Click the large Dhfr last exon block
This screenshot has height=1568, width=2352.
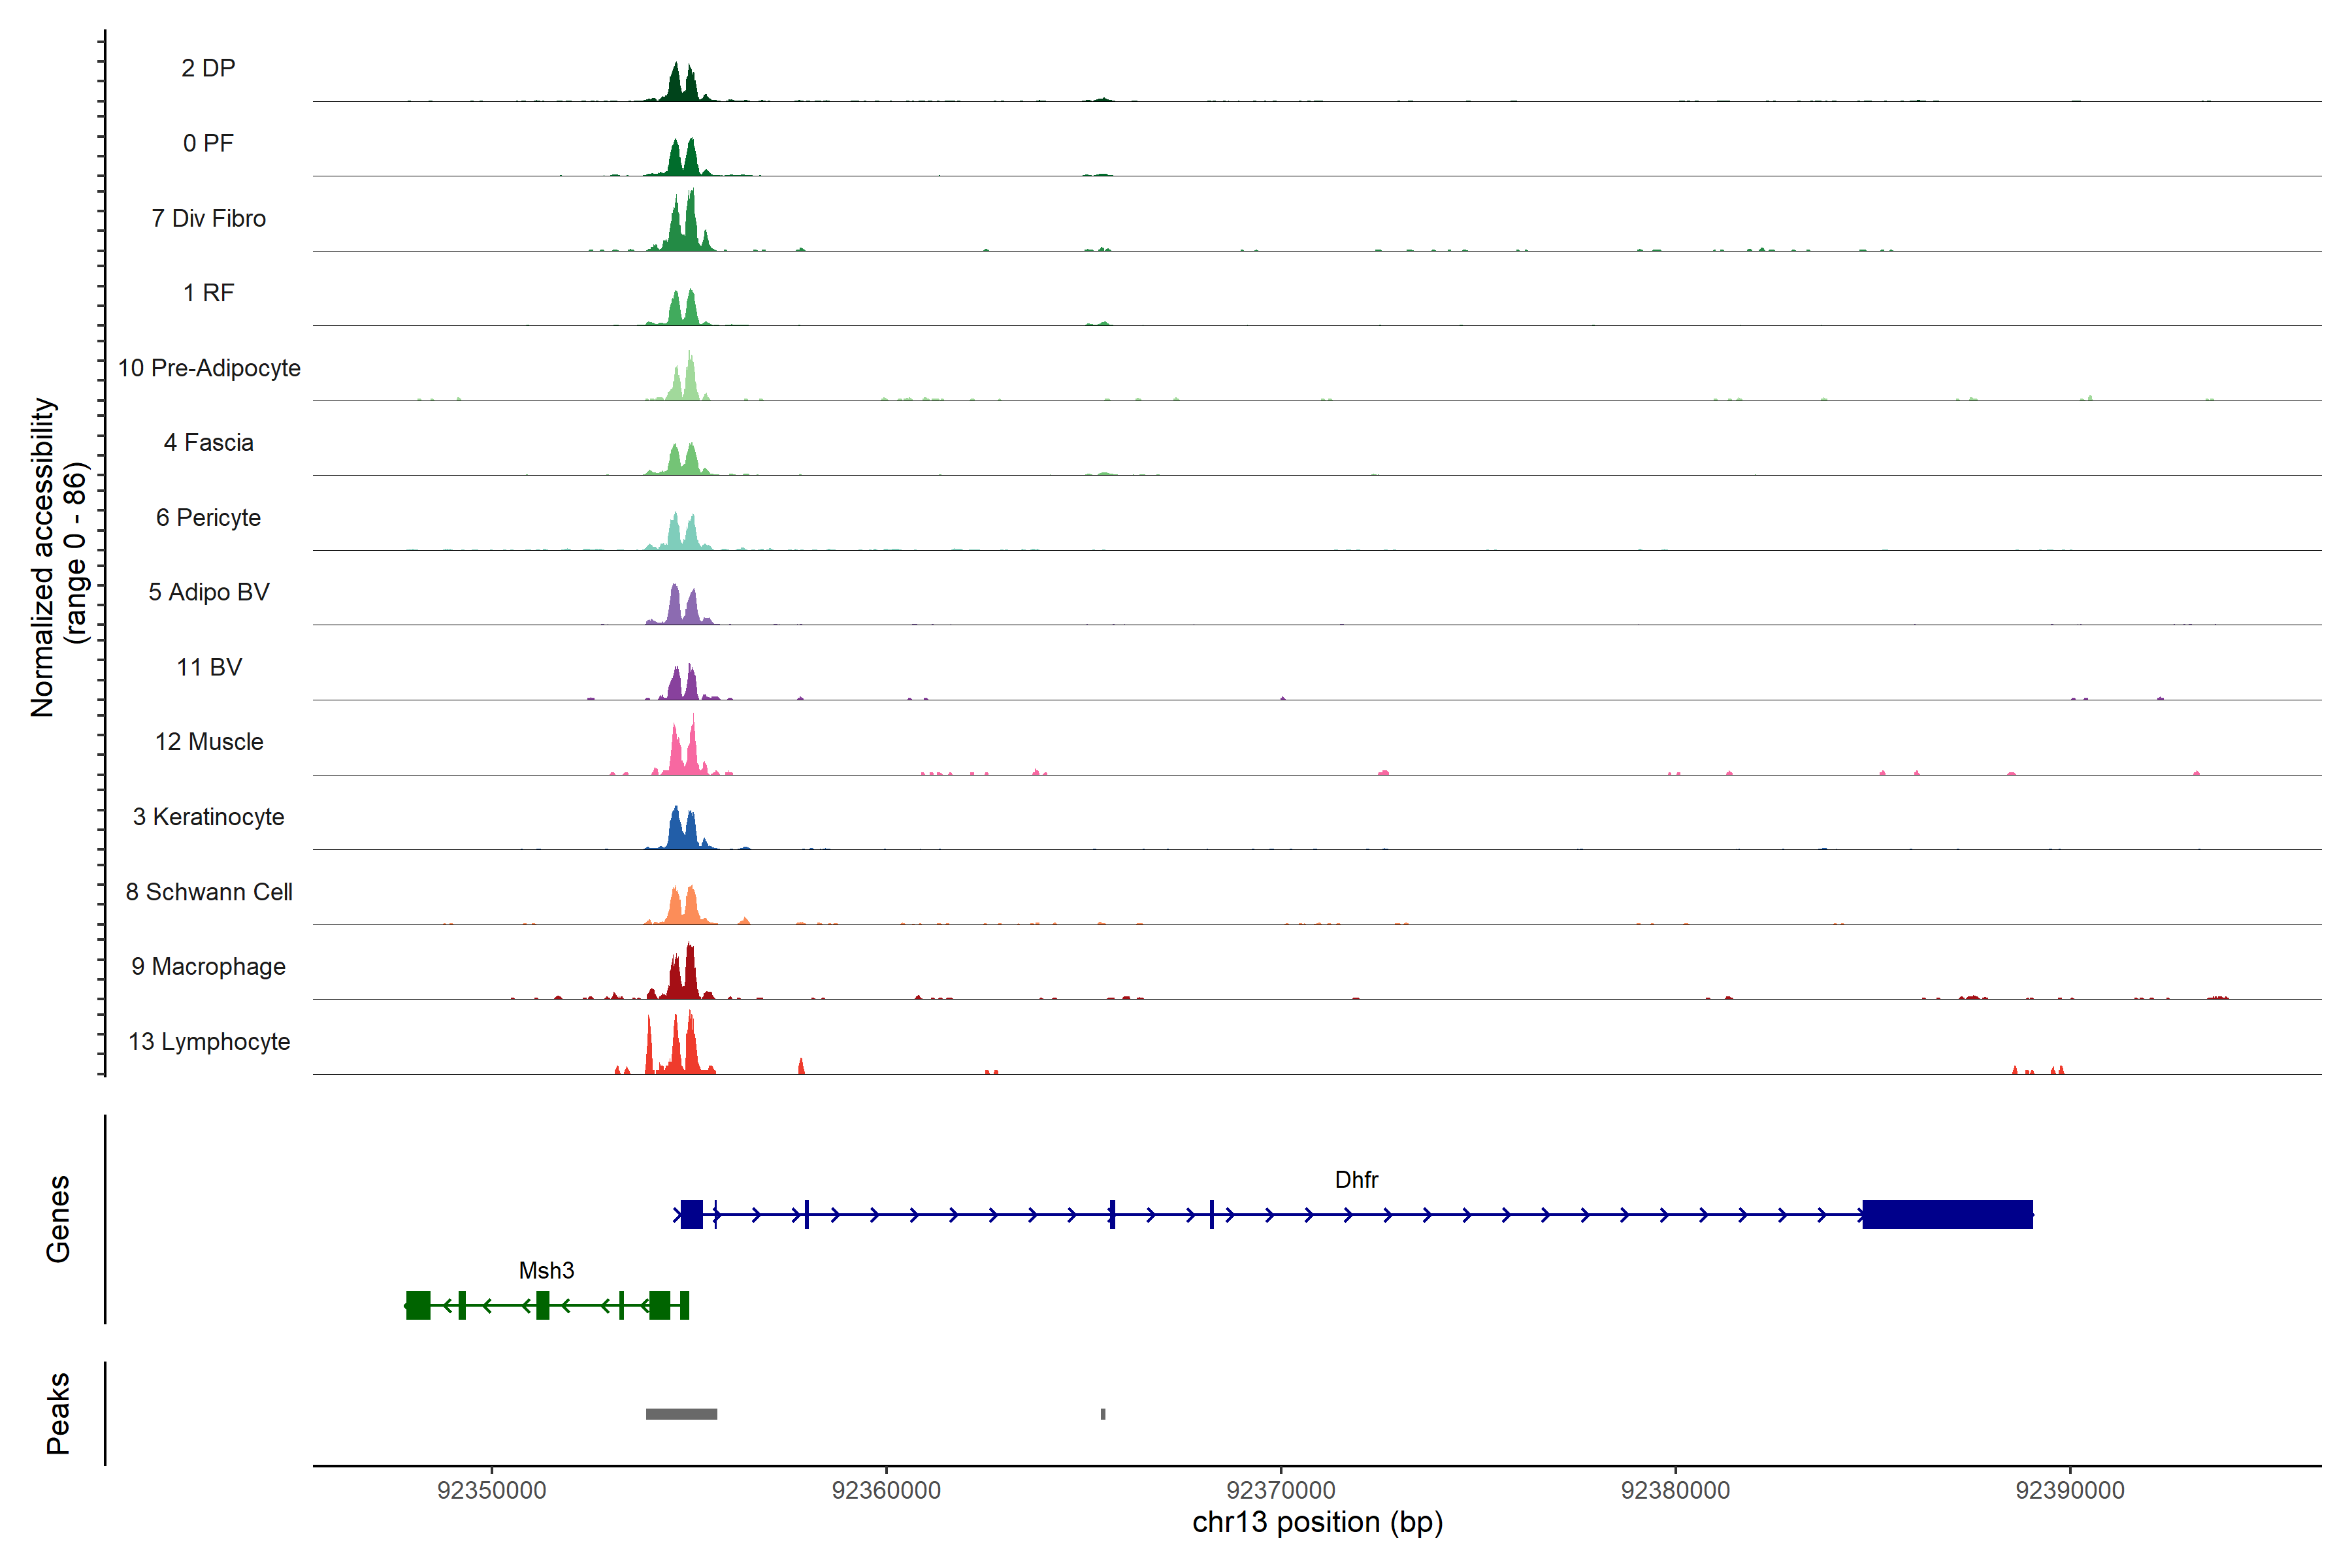pyautogui.click(x=1947, y=1214)
